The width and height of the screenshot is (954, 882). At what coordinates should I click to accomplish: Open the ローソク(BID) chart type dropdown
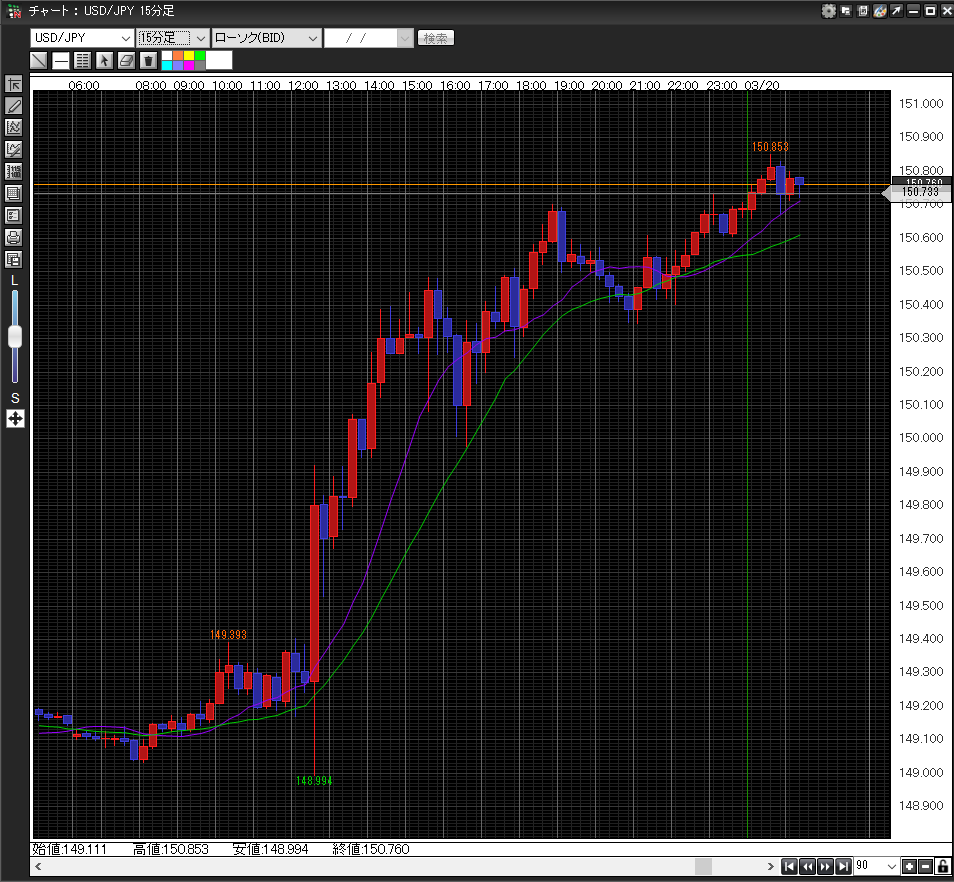pyautogui.click(x=266, y=38)
